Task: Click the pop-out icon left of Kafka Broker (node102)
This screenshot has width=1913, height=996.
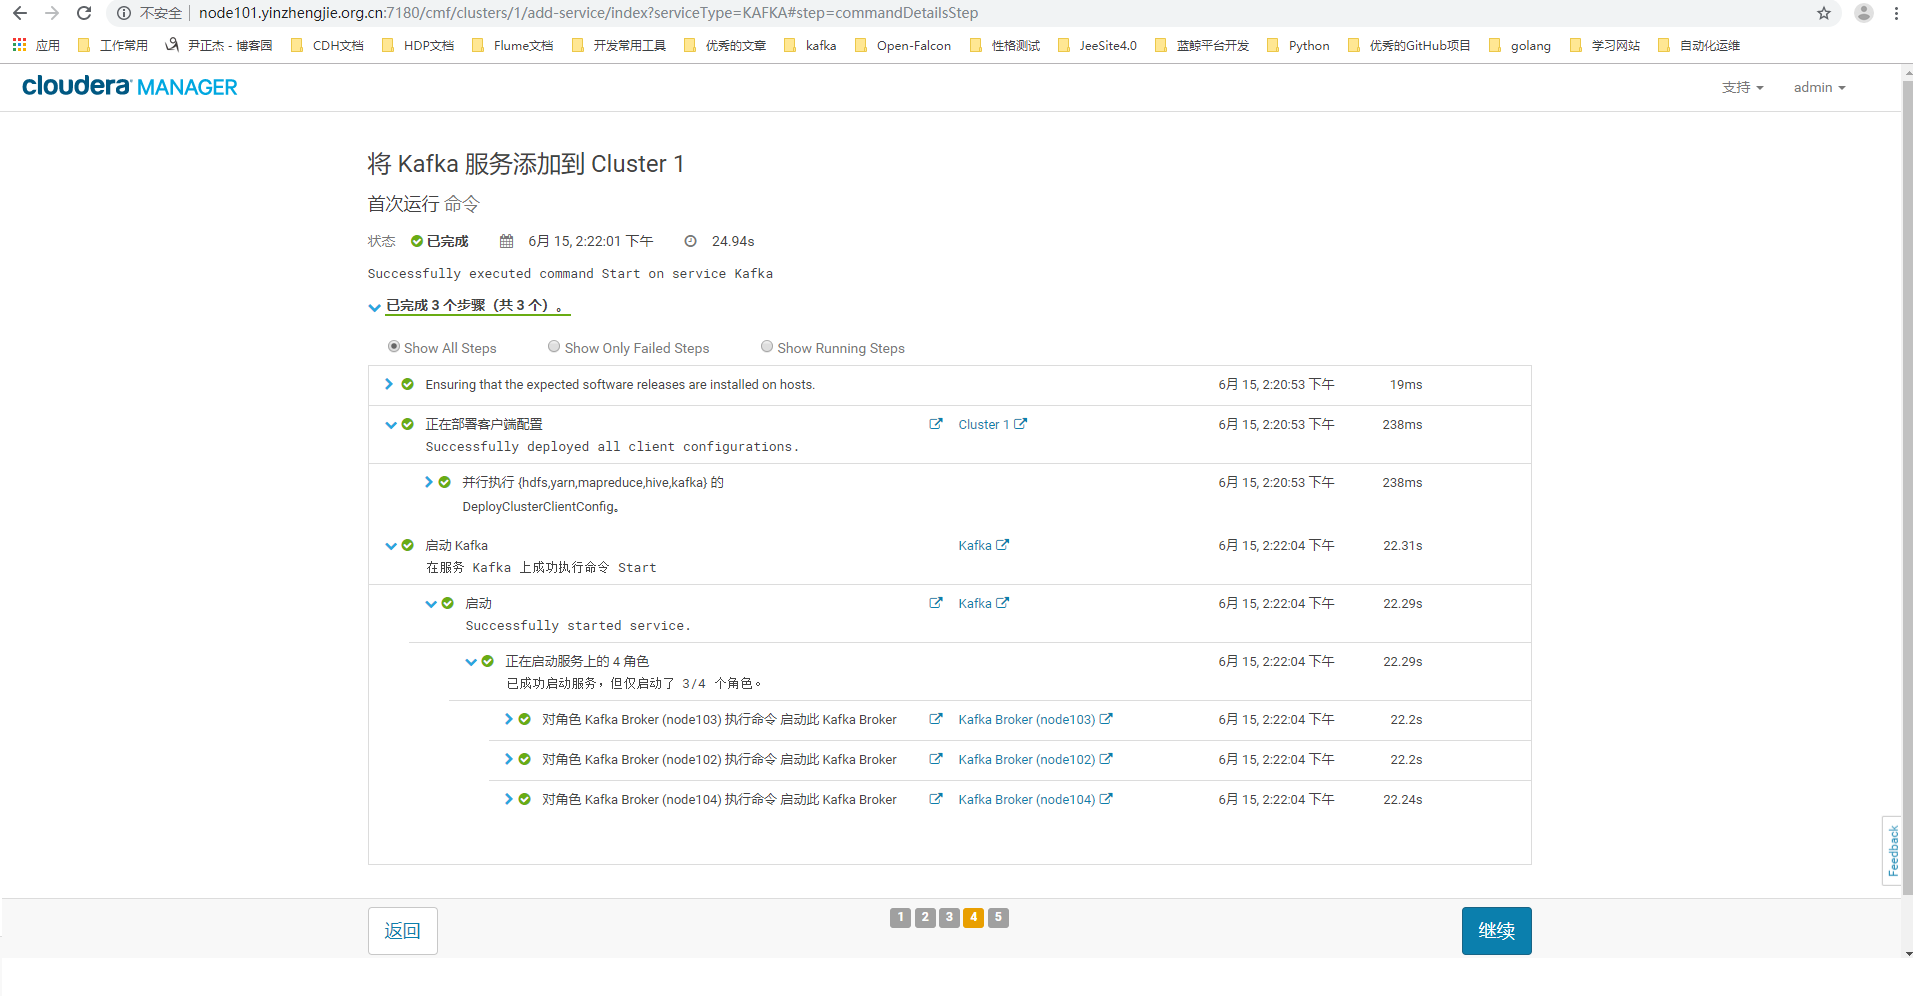Action: click(936, 759)
